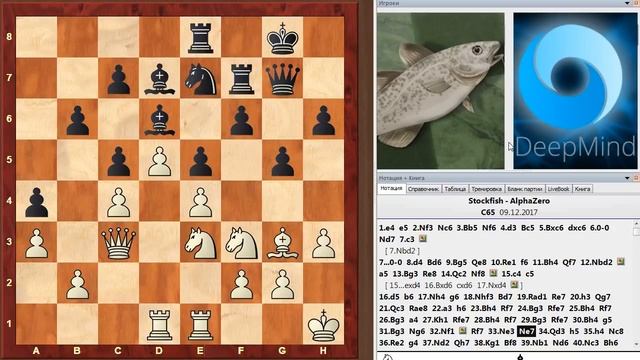Screen dimensions: 640x360
Task: Pick the white rook on d1
Action: (x=160, y=325)
